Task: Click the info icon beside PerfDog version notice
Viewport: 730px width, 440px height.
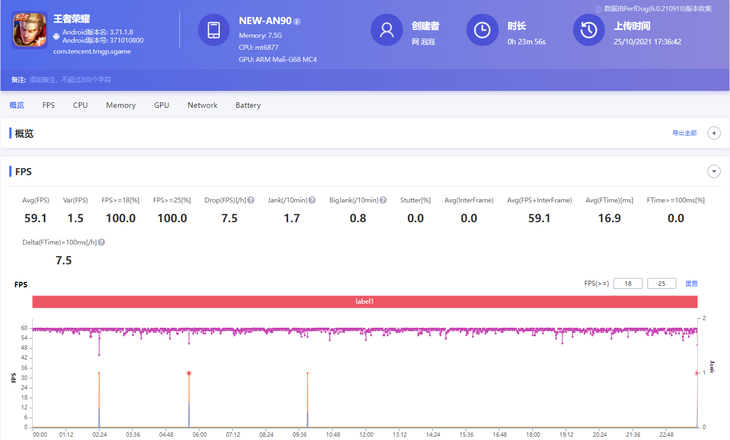Action: tap(598, 9)
